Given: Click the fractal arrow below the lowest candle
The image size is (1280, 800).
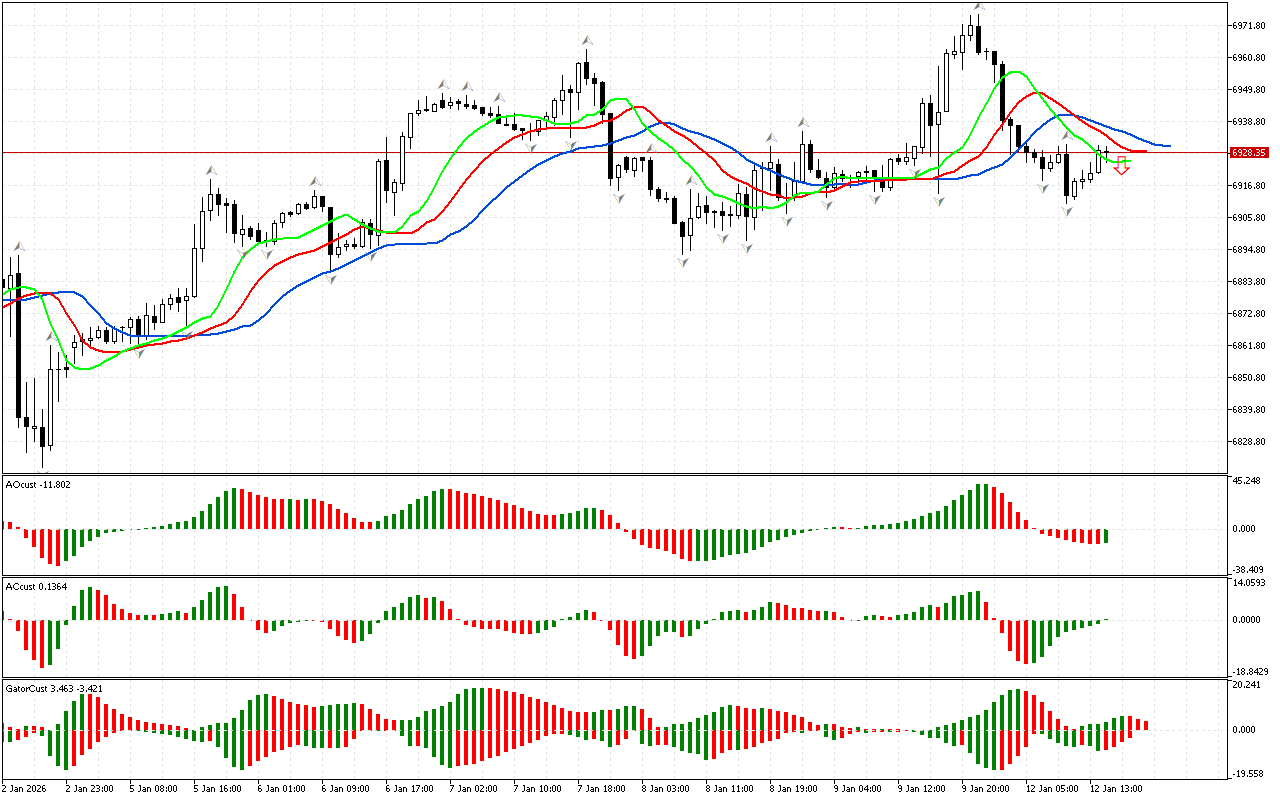Looking at the screenshot, I should 42,466.
